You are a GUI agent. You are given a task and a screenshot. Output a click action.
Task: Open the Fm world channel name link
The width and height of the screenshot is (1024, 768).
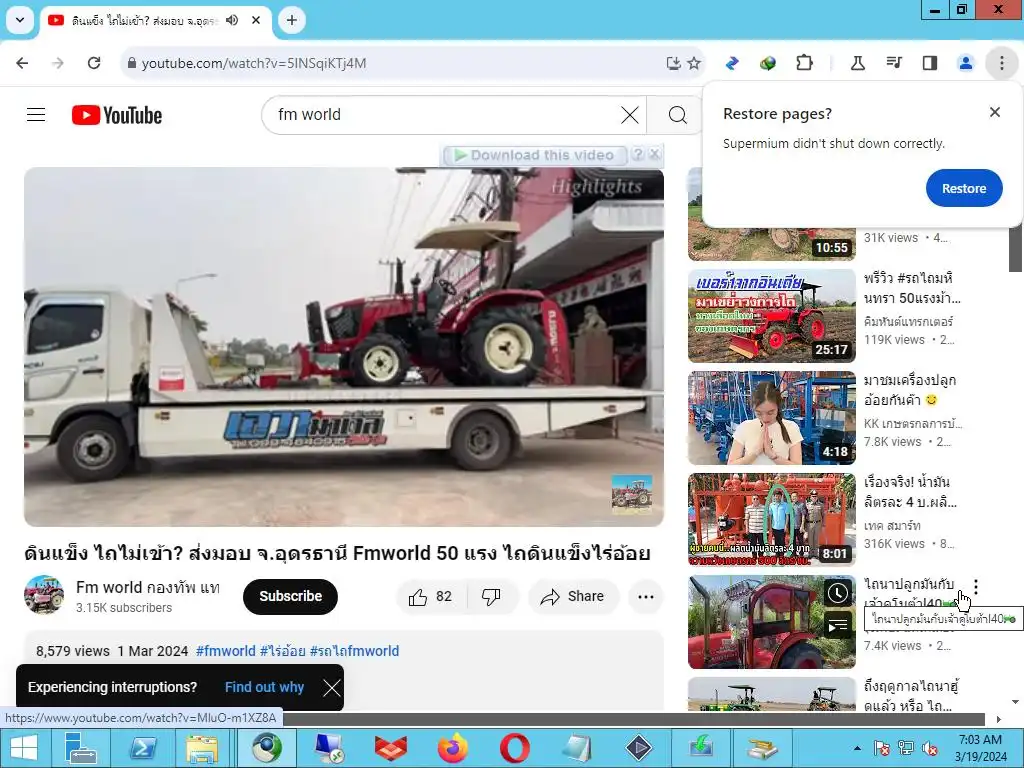[x=148, y=587]
